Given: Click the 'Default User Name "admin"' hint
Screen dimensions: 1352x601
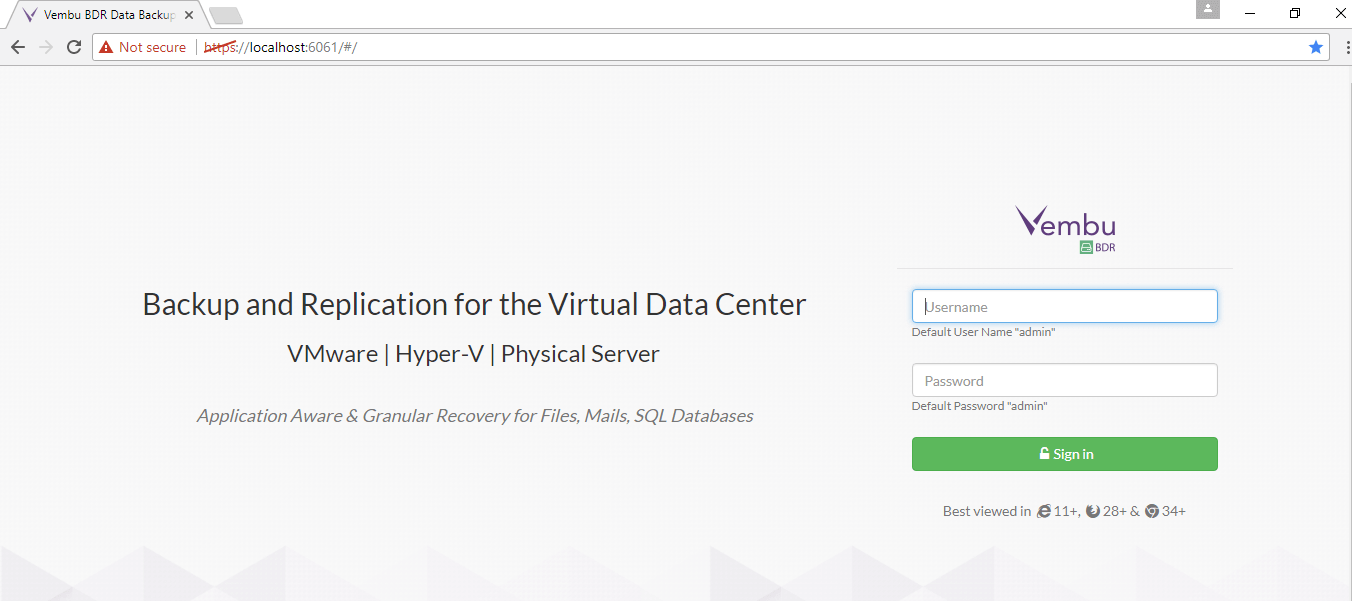Looking at the screenshot, I should tap(984, 332).
